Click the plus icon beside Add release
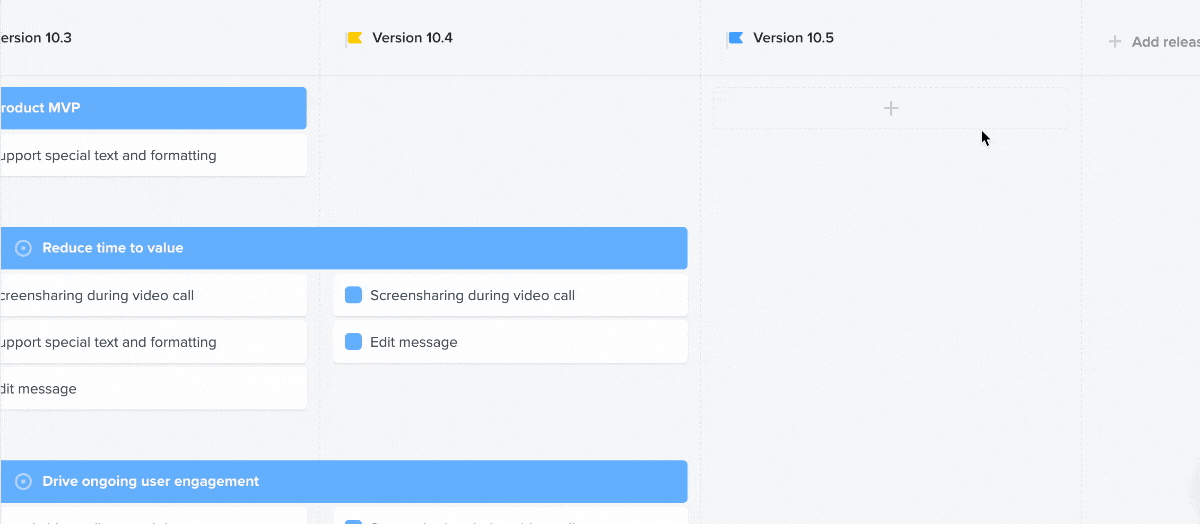Viewport: 1200px width, 524px height. click(x=1114, y=42)
